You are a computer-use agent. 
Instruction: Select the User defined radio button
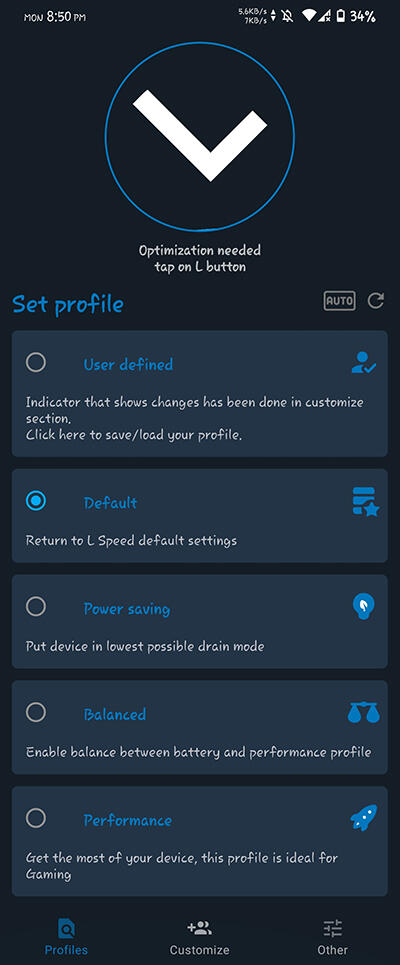36,362
